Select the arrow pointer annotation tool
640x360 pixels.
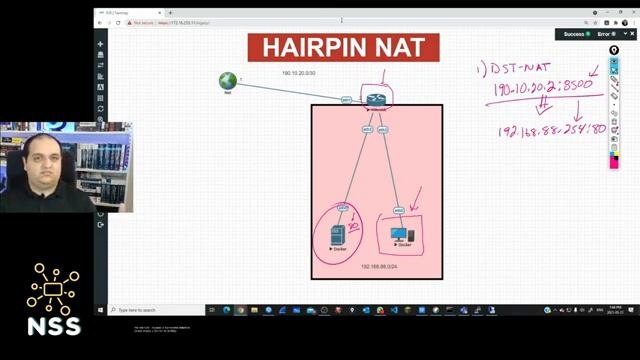click(x=614, y=70)
